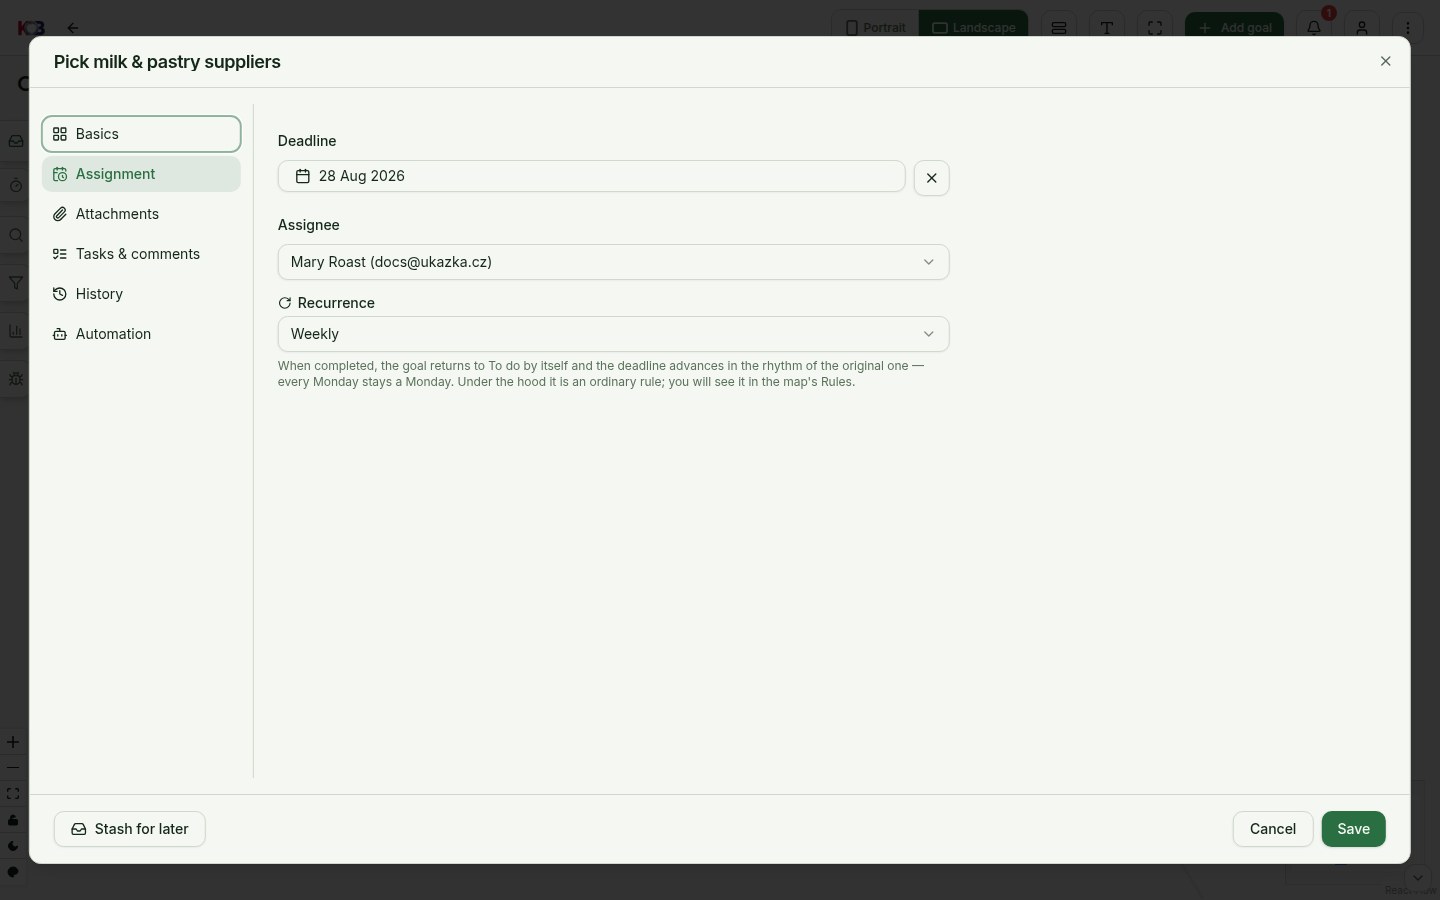The width and height of the screenshot is (1440, 900).
Task: Click the inbox icon in the left sidebar
Action: [15, 142]
